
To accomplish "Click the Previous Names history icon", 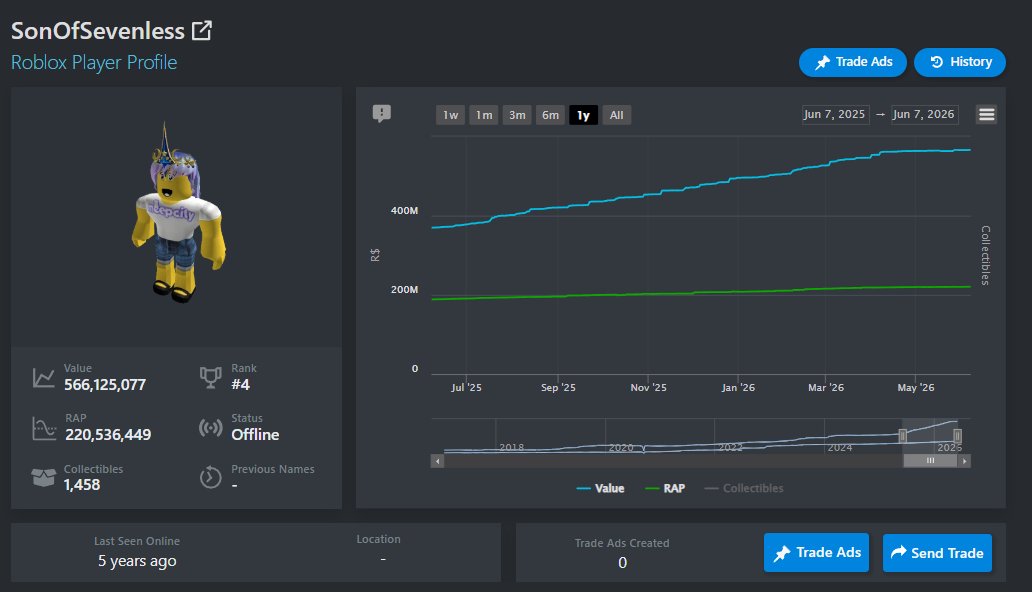I will pyautogui.click(x=211, y=477).
